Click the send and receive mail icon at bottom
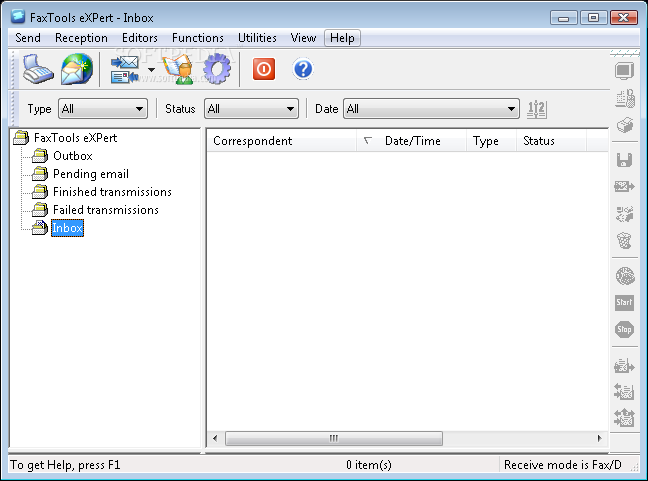This screenshot has height=481, width=648. [624, 417]
